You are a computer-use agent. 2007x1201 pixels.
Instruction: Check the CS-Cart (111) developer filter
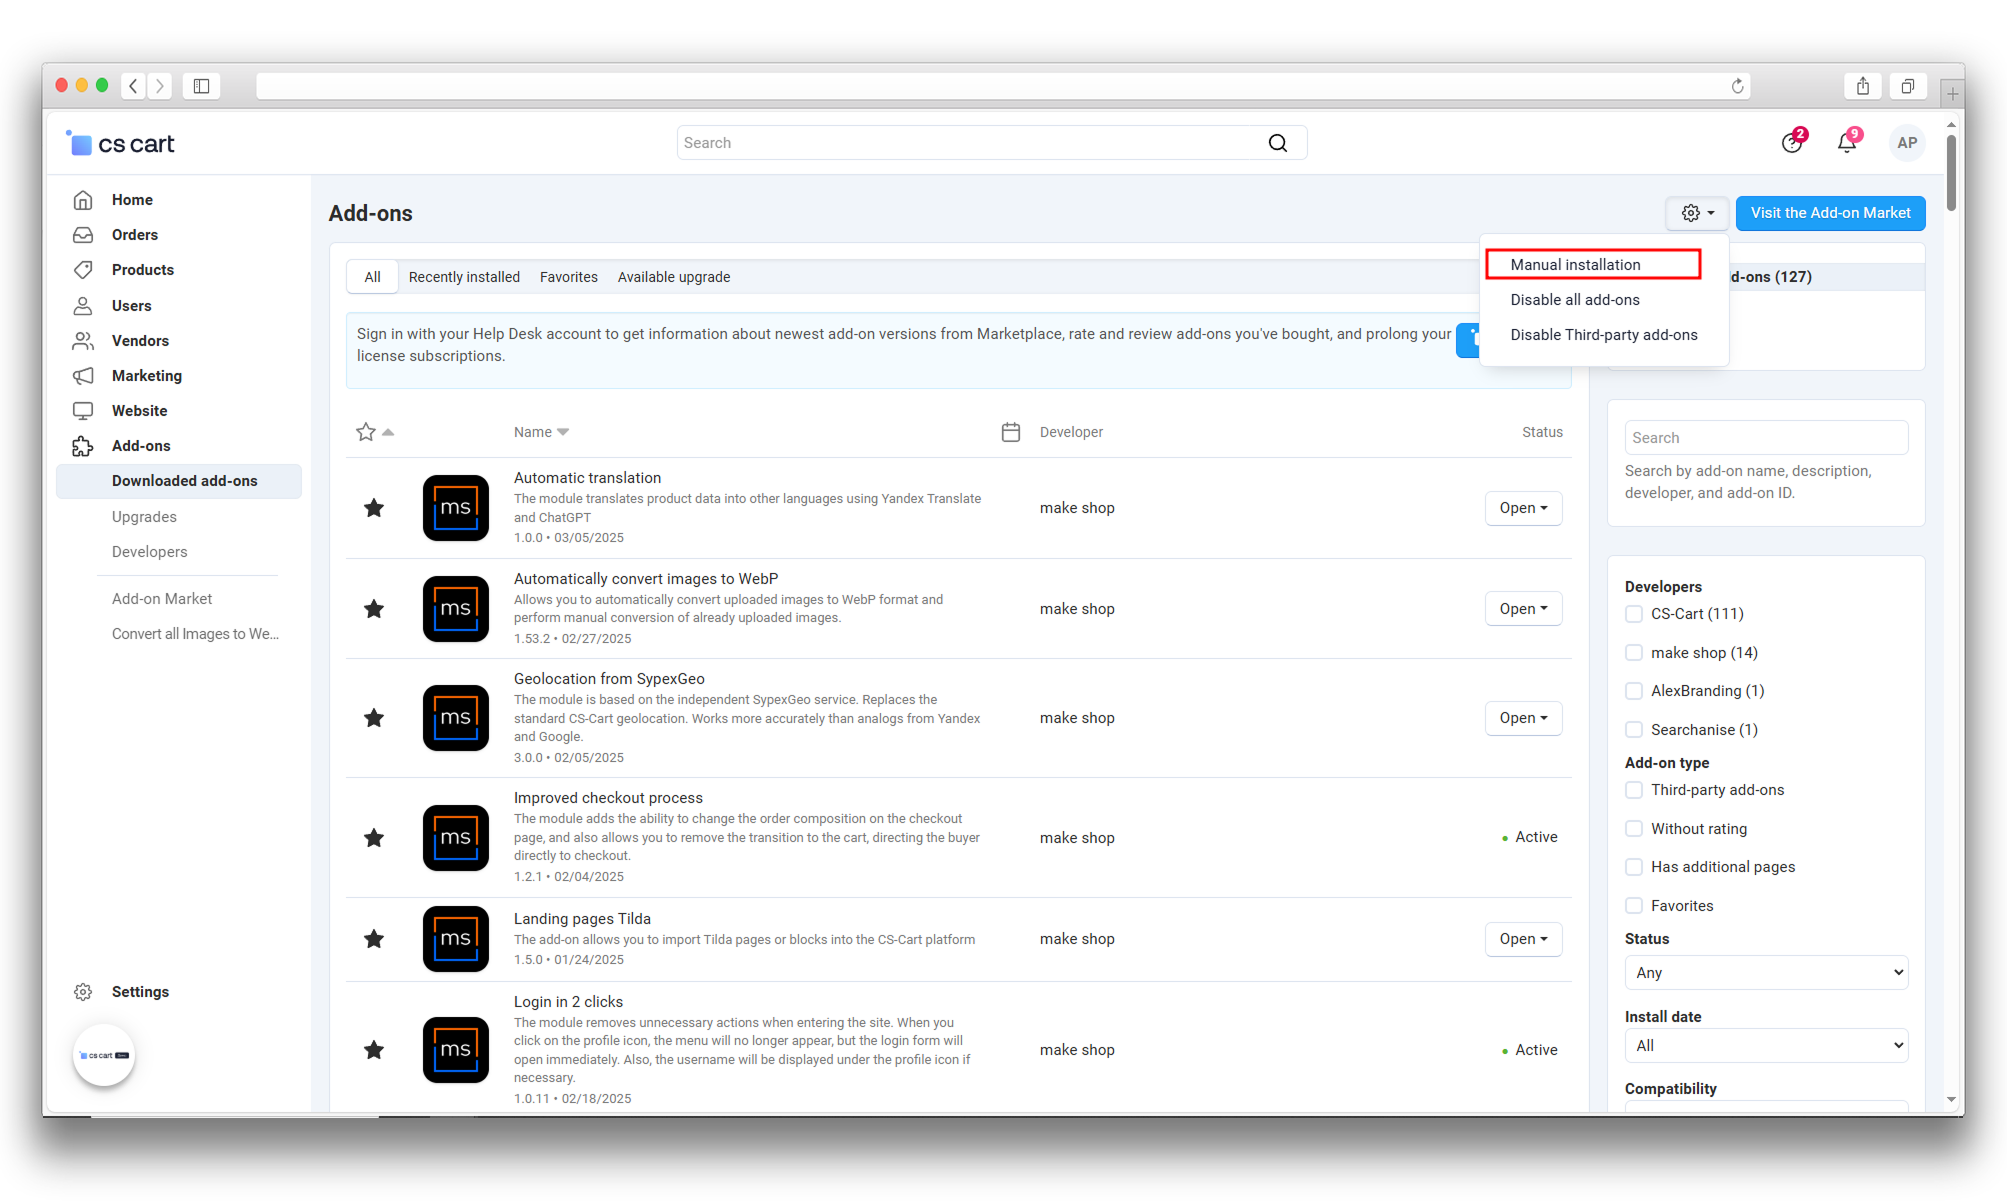(x=1634, y=614)
